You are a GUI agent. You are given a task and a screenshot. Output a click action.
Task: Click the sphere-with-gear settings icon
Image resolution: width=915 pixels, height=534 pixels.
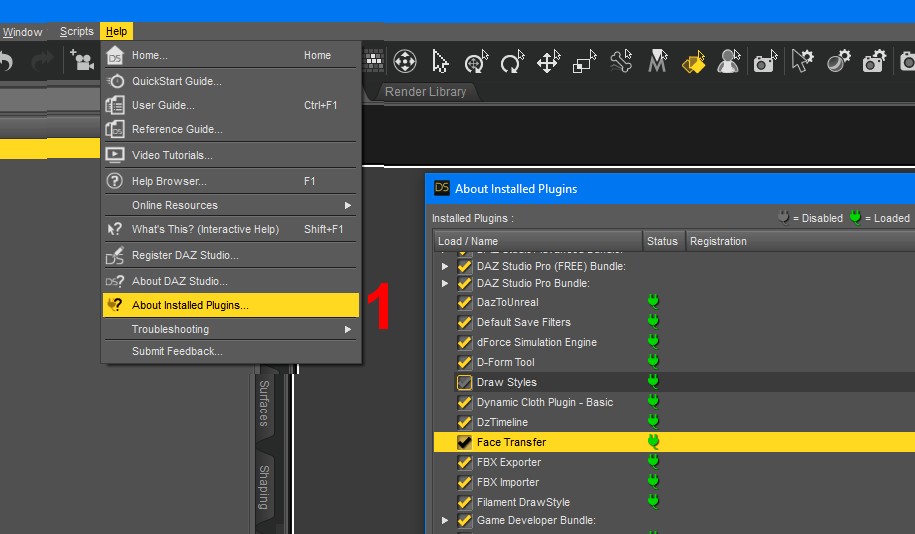click(839, 61)
